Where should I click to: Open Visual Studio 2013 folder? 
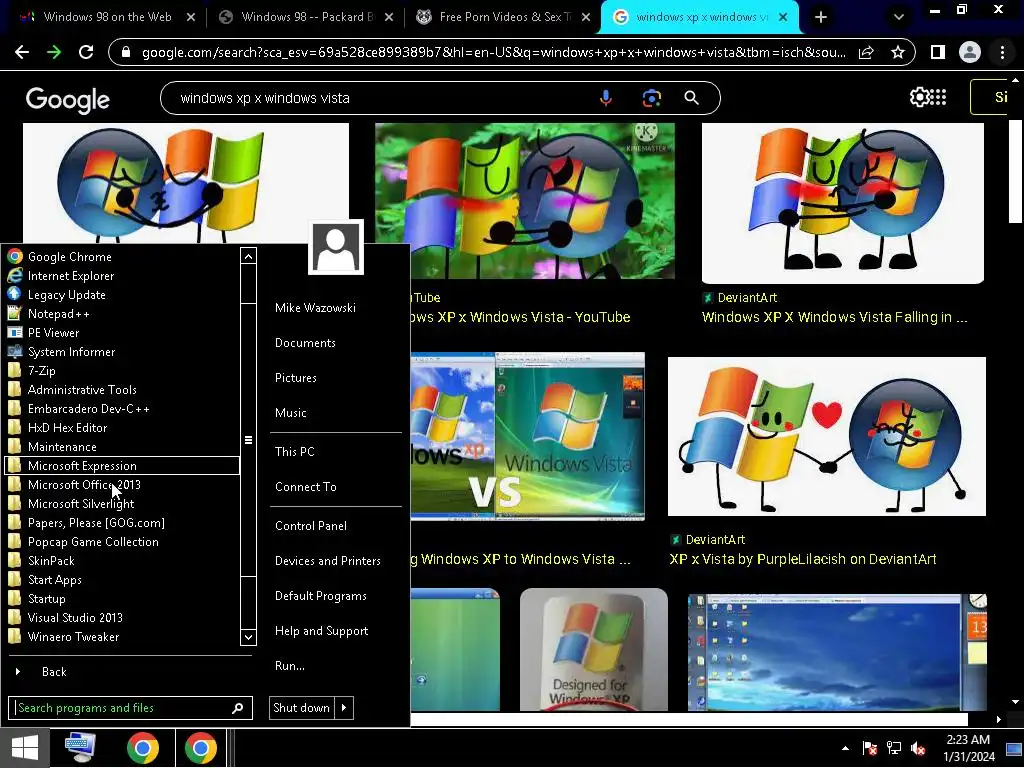(x=123, y=617)
